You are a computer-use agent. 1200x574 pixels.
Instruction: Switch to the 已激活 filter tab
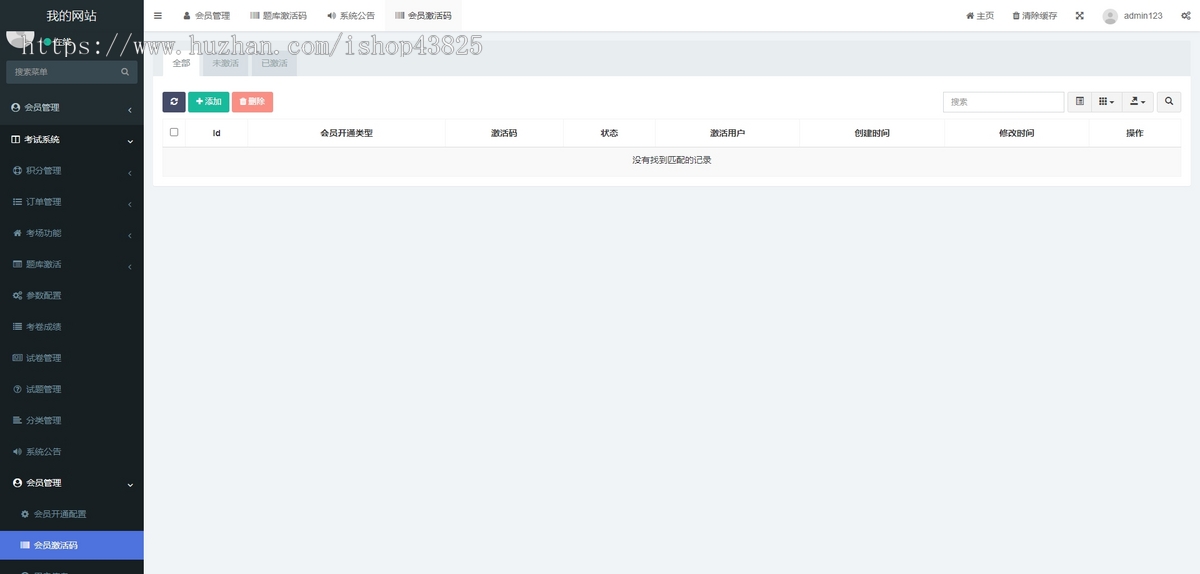pos(274,63)
